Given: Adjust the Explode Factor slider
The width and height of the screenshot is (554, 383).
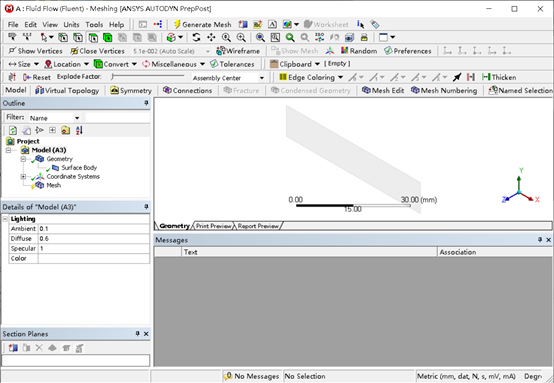Looking at the screenshot, I should 148,76.
